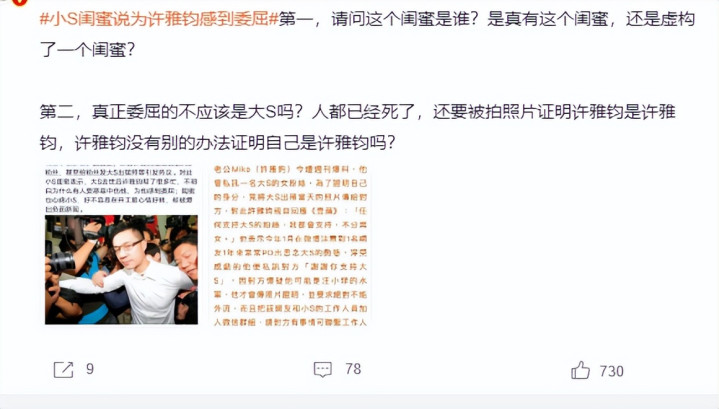
Task: Click the paragraph line starting 第二，真正委屈
Action: (x=357, y=112)
